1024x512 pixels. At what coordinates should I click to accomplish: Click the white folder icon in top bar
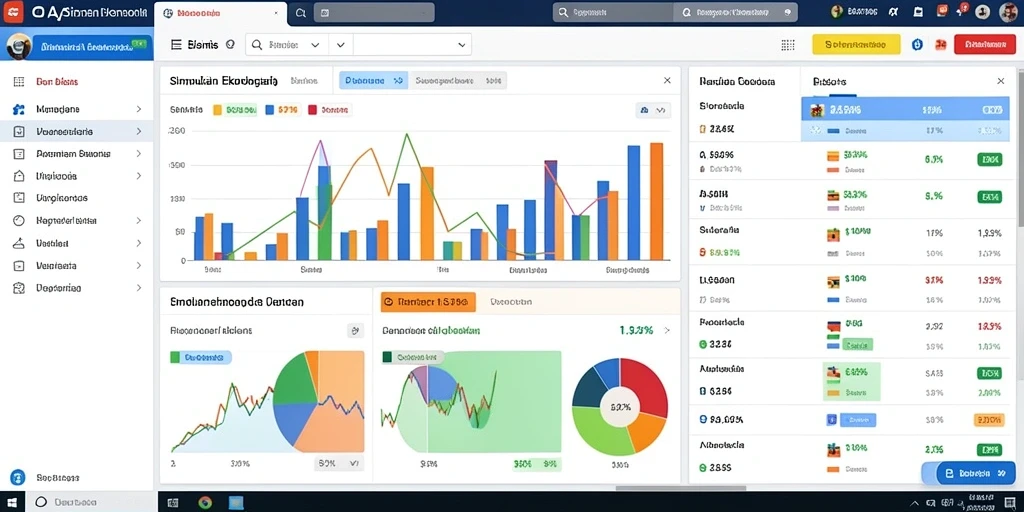[x=918, y=11]
